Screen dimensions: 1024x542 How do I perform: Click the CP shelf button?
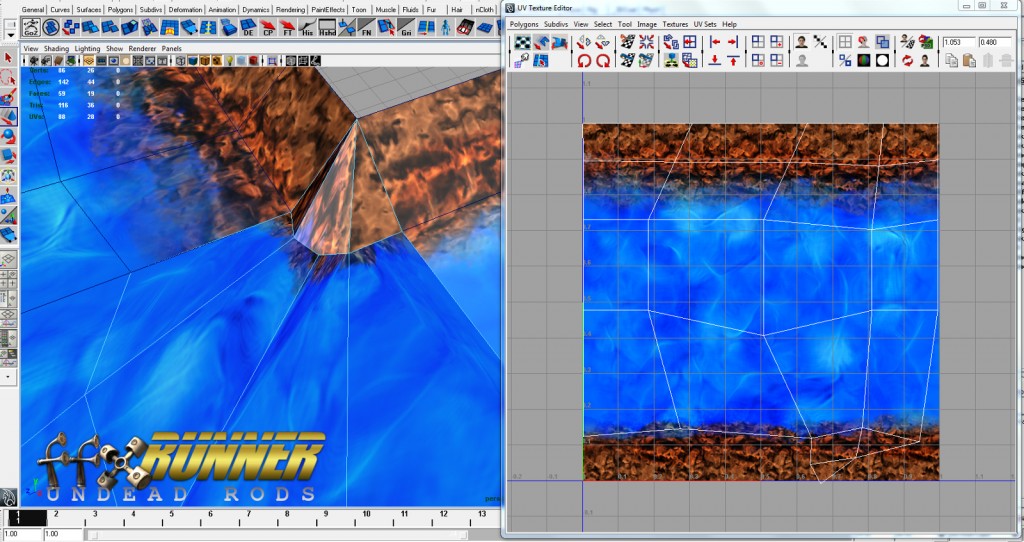click(x=268, y=28)
